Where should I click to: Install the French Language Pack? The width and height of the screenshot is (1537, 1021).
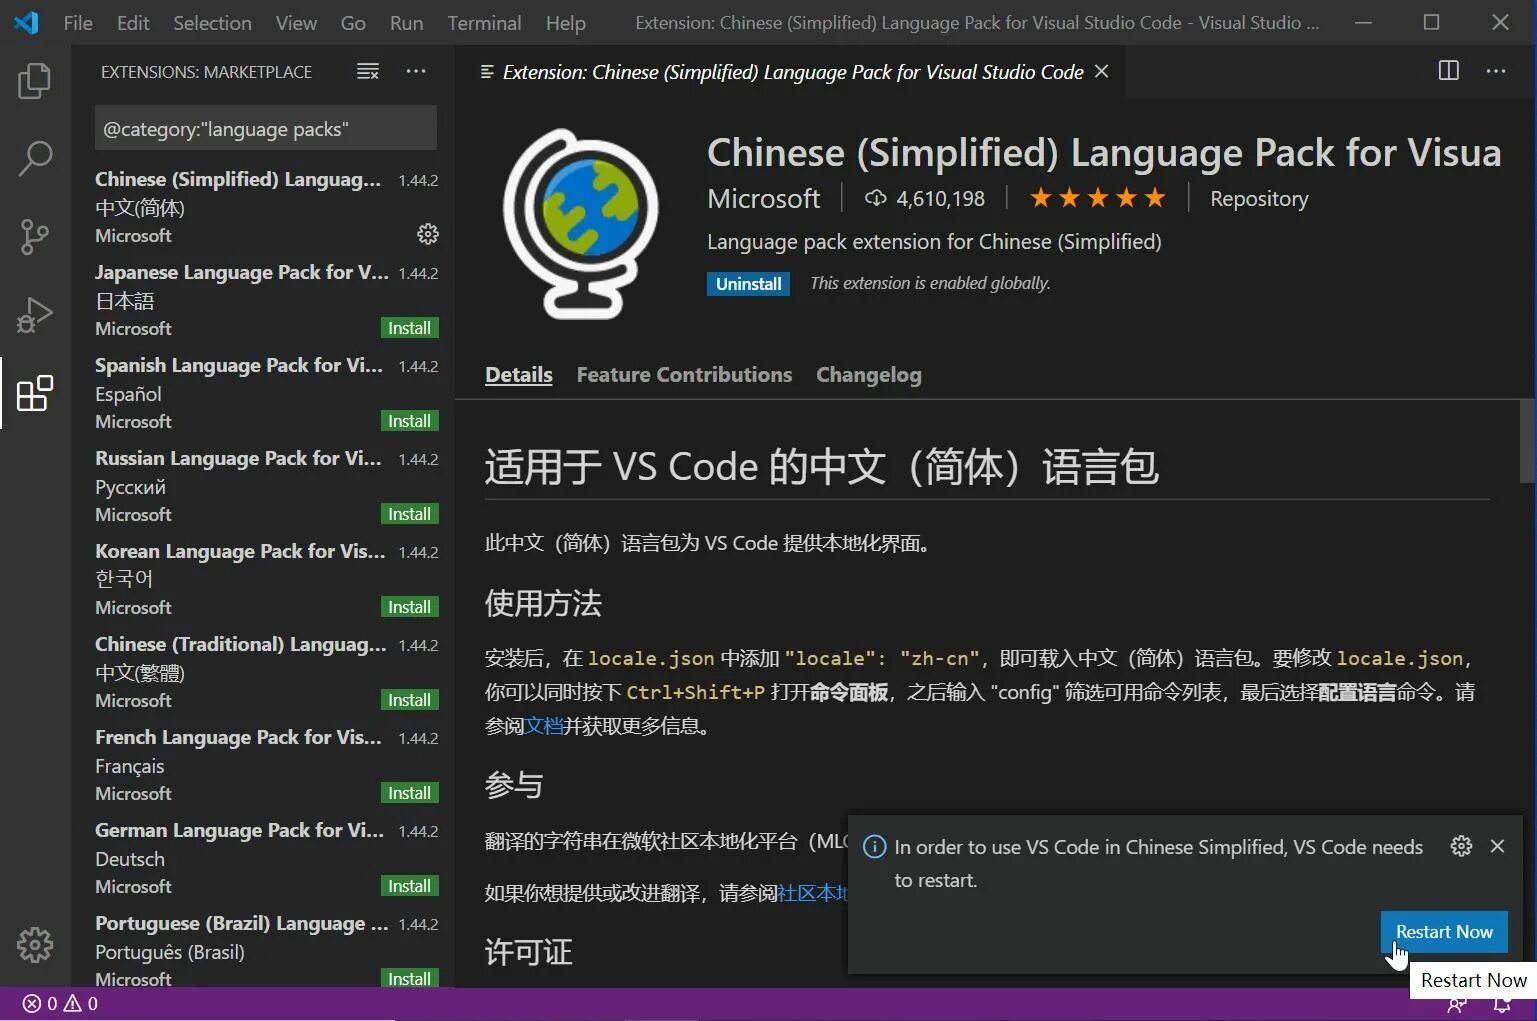tap(409, 793)
